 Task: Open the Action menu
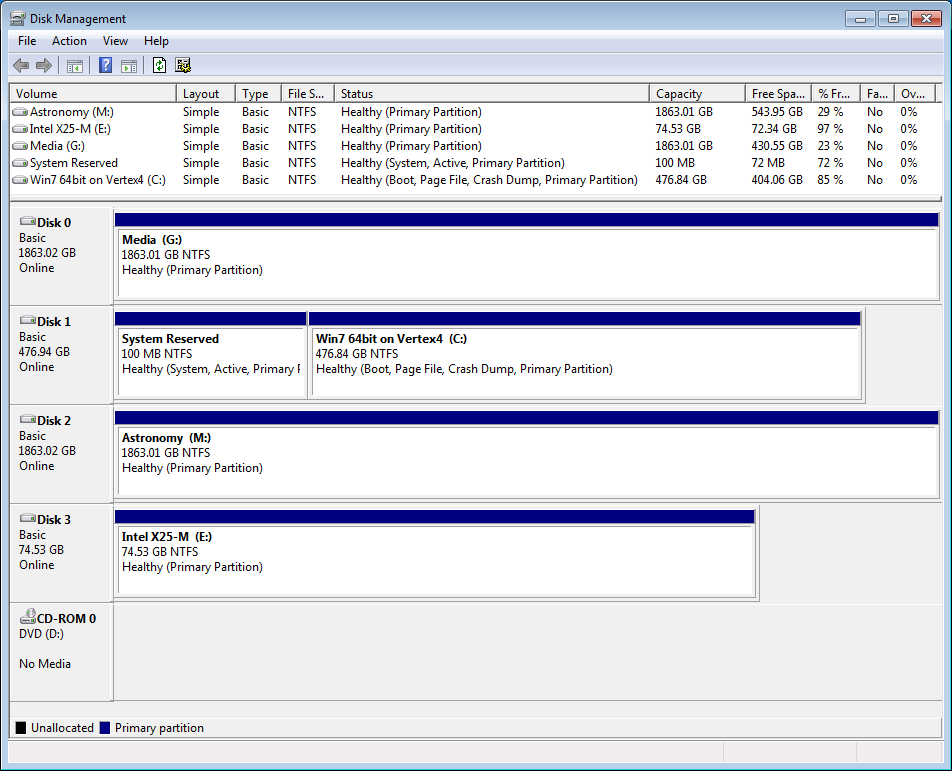pos(69,41)
